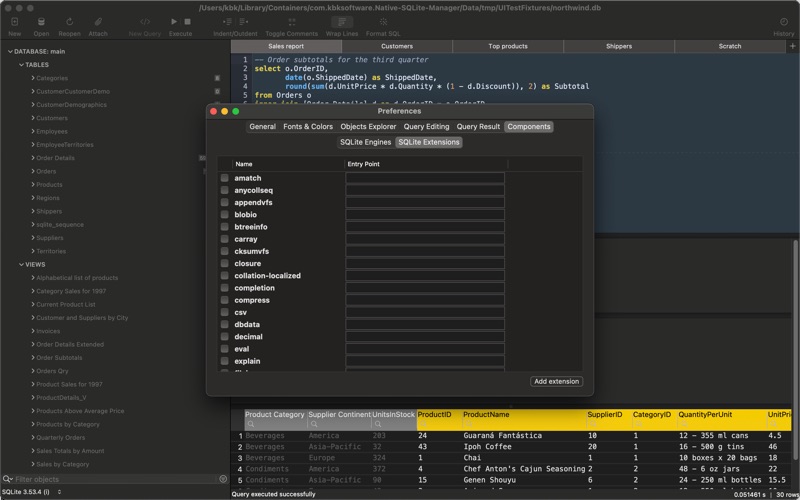Enable the btreeinfo extension checkbox
The width and height of the screenshot is (800, 500).
(224, 227)
